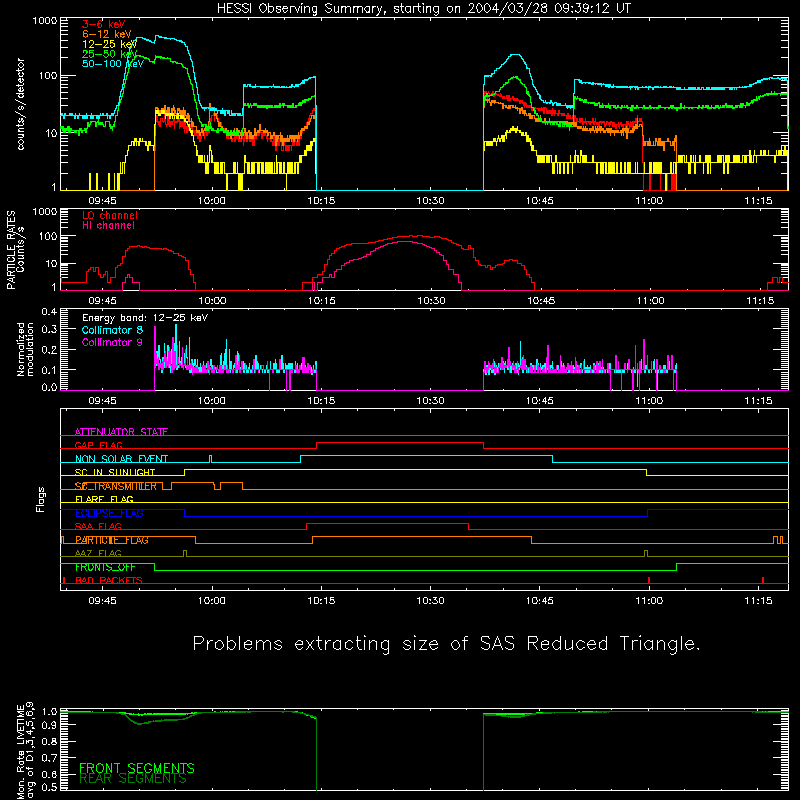Click the 1000 tick on the counts/s/detector axis

point(44,21)
